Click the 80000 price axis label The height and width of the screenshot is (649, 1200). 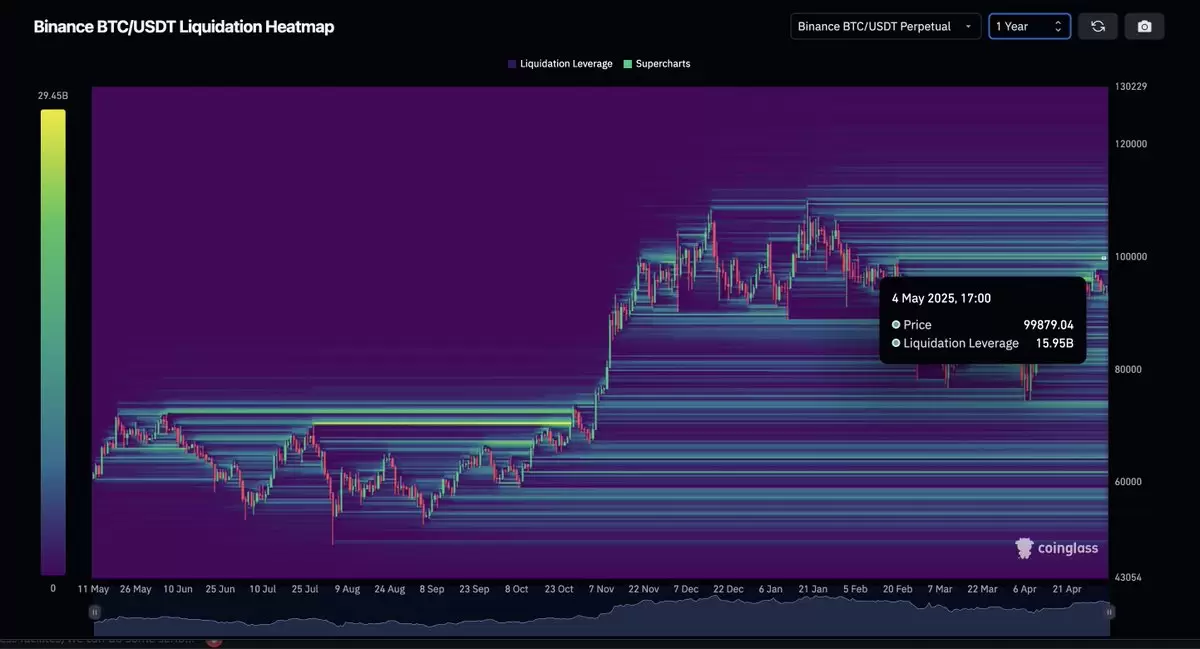click(x=1129, y=369)
